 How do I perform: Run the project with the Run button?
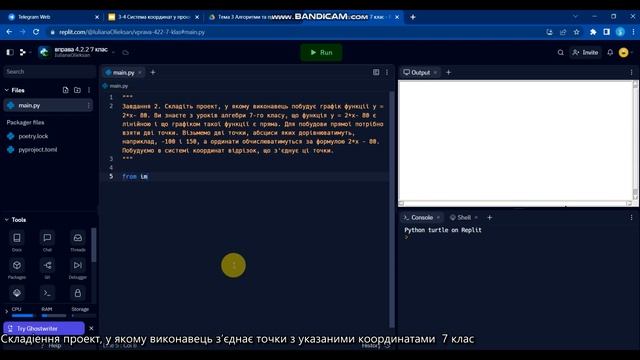(x=321, y=52)
